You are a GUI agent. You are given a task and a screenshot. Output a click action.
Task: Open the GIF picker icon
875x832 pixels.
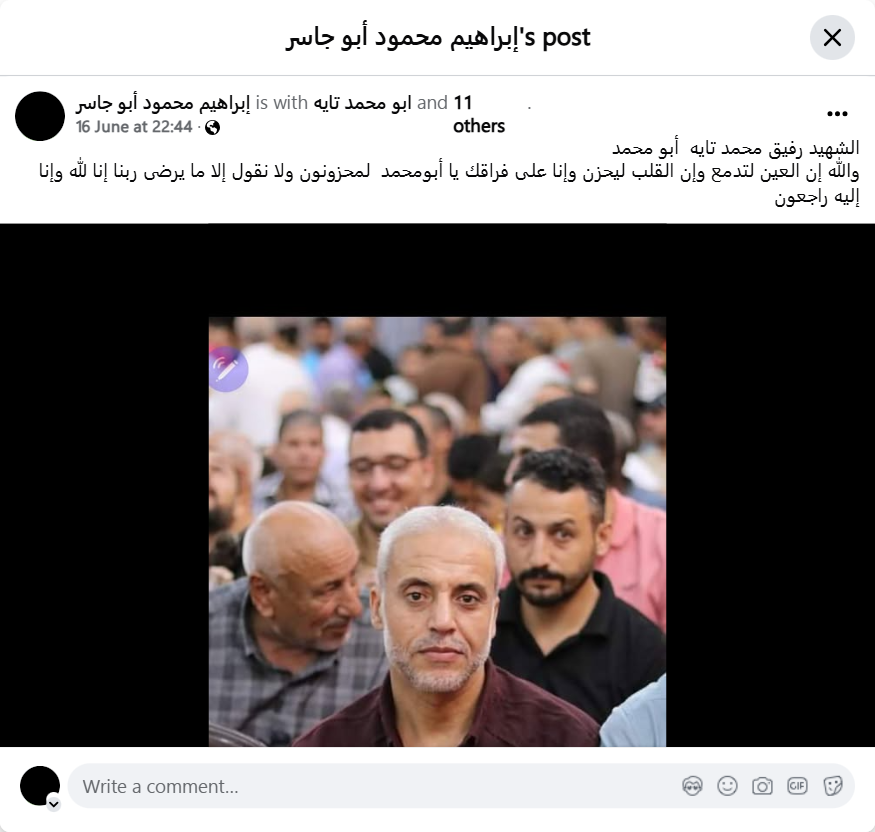[797, 786]
